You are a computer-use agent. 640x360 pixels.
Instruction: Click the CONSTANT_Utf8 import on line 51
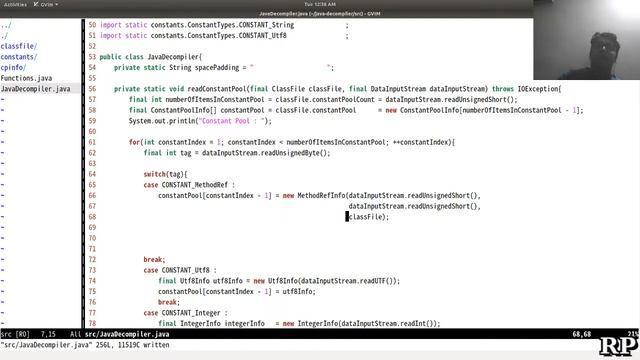coord(262,36)
